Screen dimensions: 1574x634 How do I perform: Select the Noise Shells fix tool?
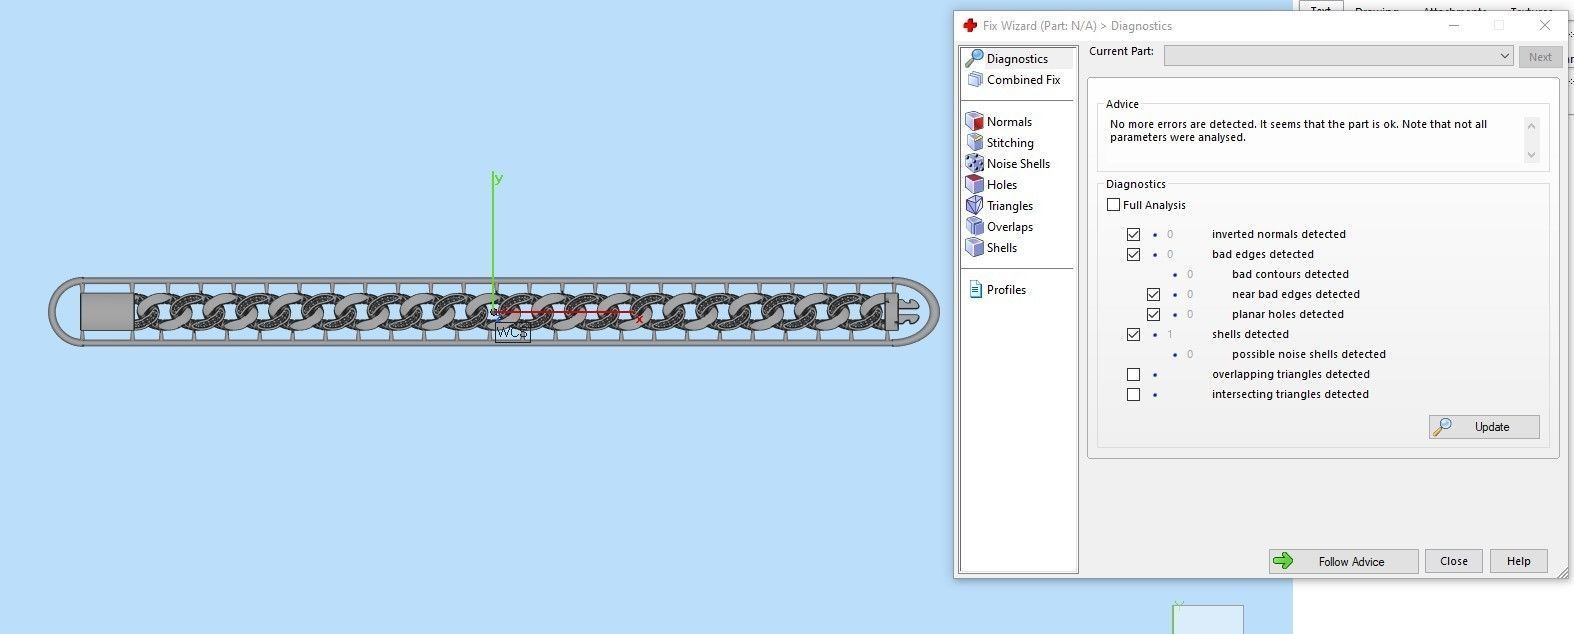pos(1008,164)
